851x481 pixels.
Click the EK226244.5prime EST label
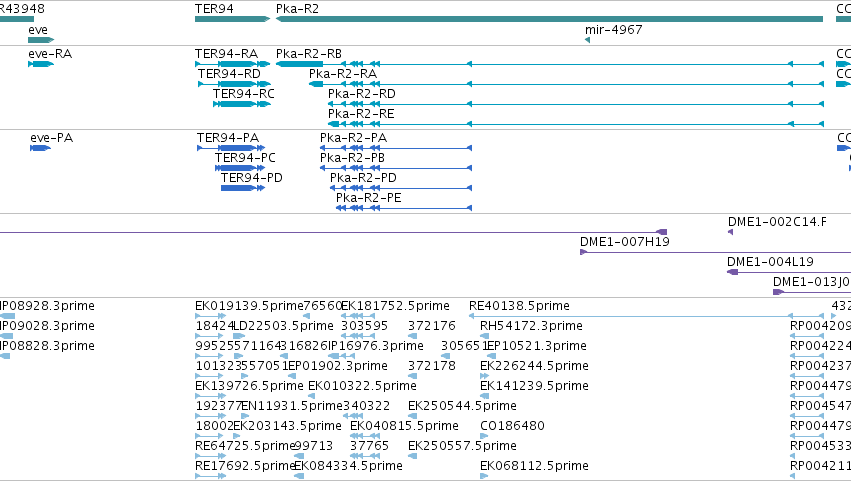click(534, 366)
